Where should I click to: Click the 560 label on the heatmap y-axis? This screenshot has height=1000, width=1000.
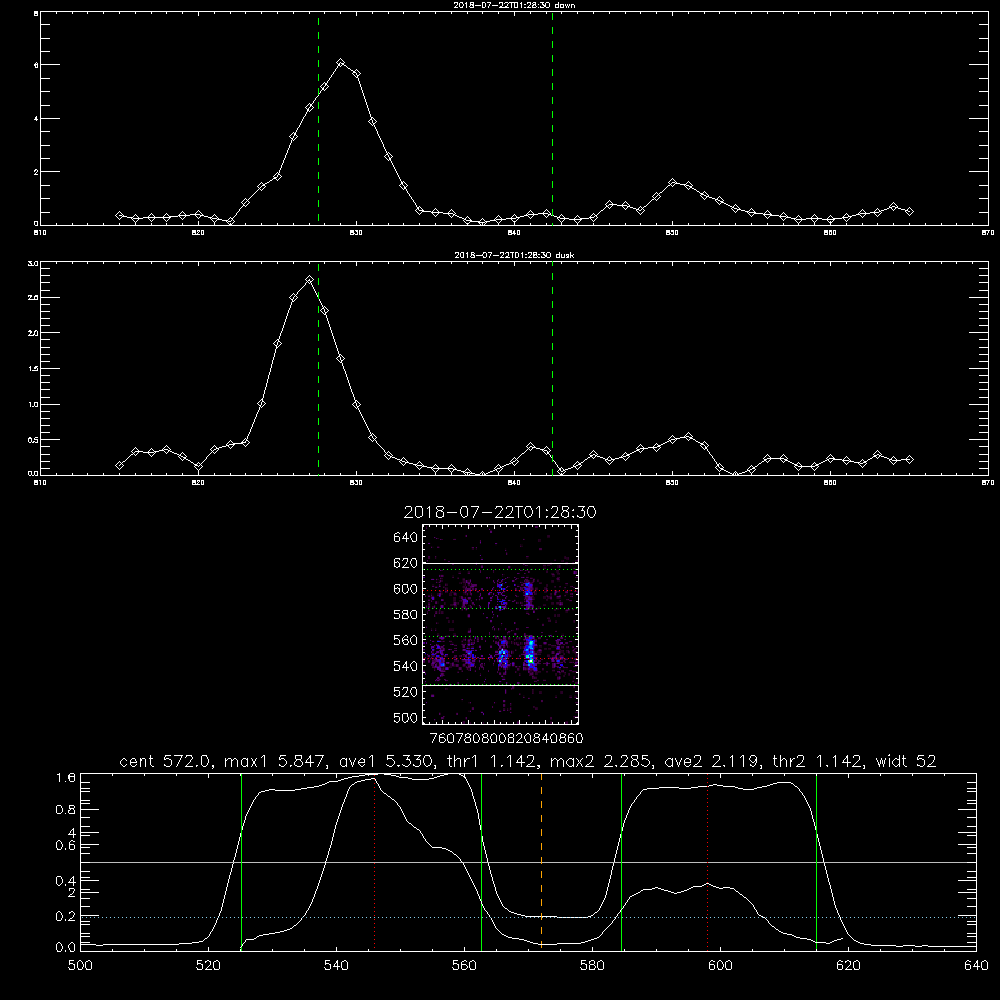coord(405,640)
